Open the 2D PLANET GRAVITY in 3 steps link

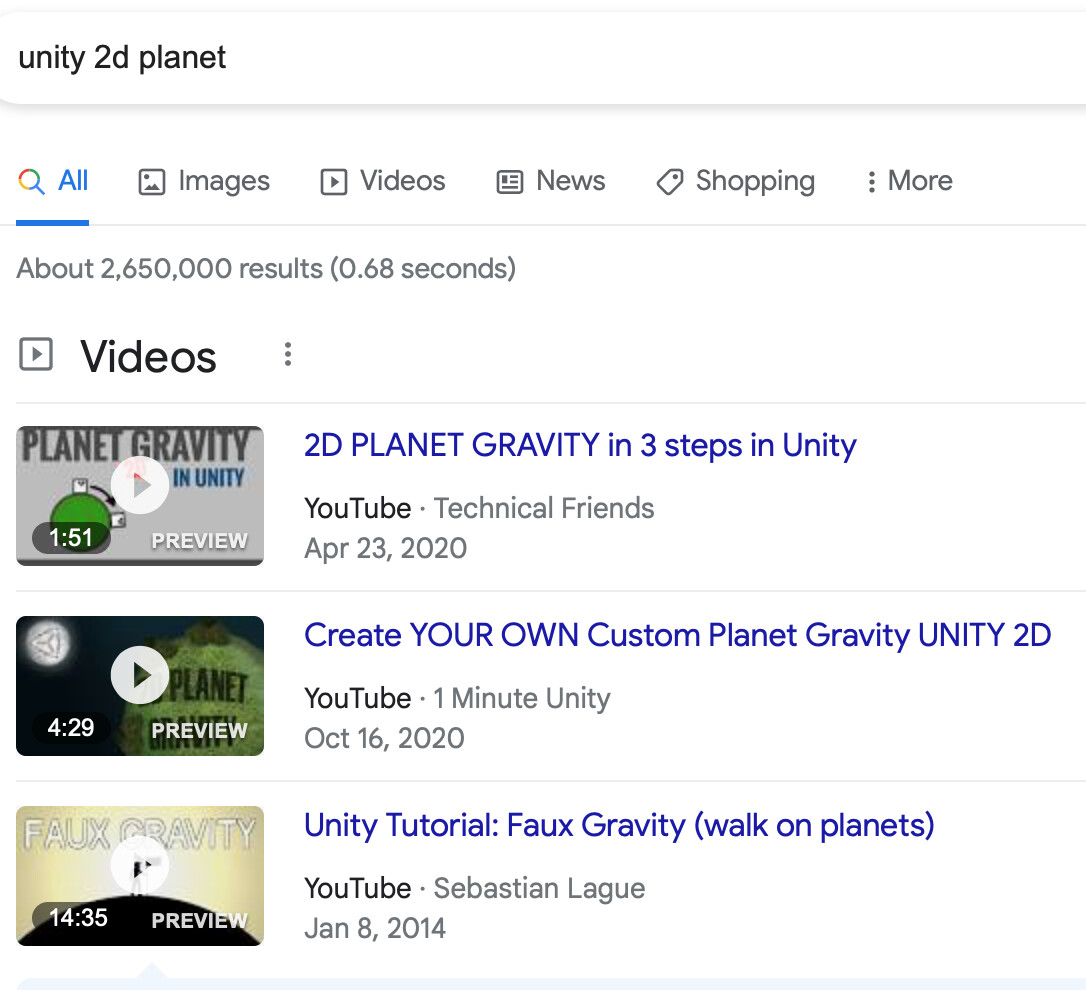click(x=580, y=445)
